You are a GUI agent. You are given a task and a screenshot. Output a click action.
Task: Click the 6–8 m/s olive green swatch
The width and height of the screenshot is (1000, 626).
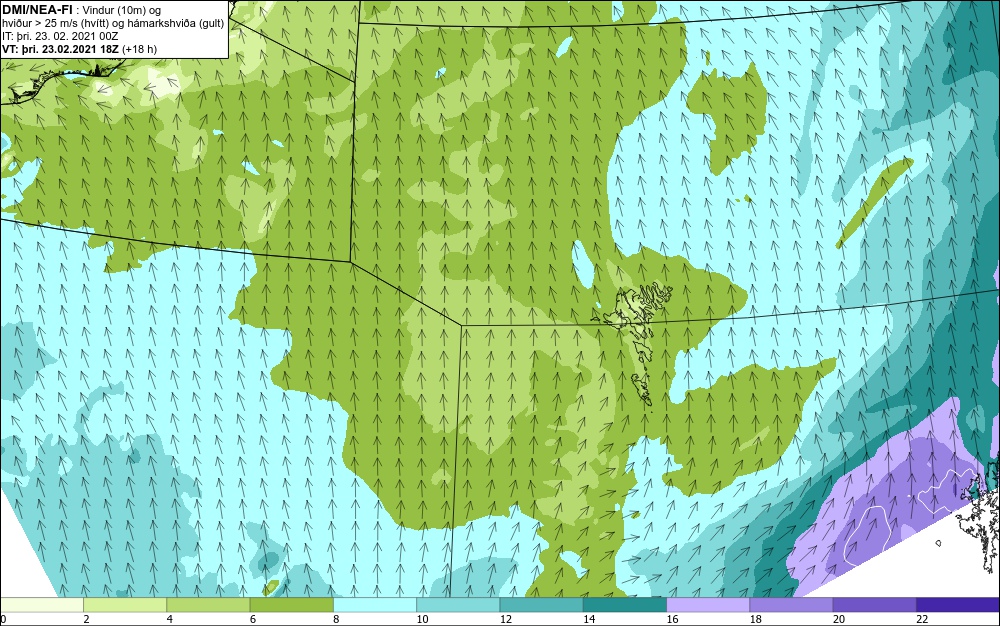[x=291, y=605]
